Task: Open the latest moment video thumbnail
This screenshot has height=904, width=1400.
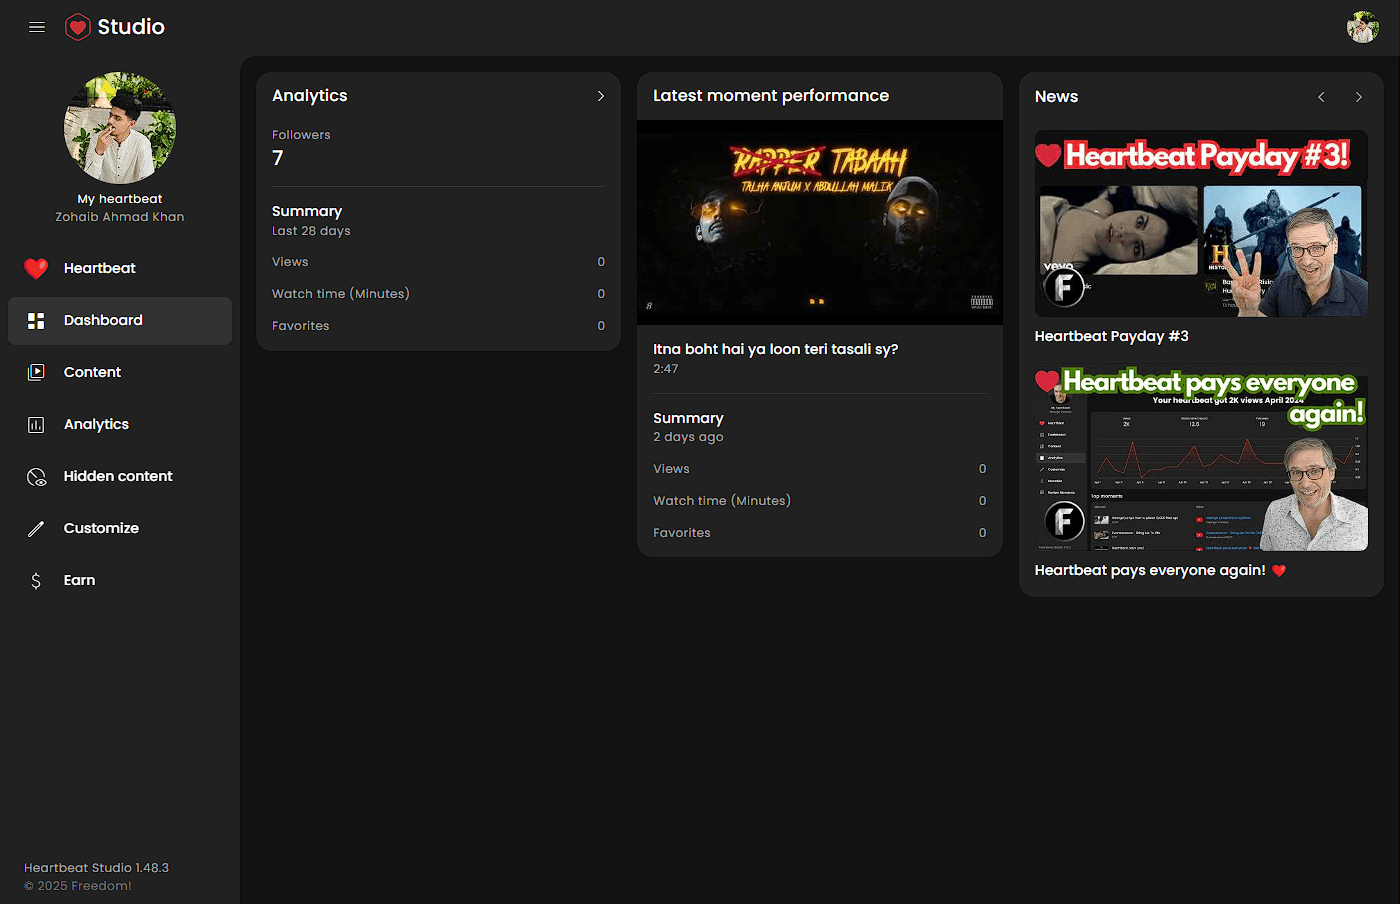Action: [819, 222]
